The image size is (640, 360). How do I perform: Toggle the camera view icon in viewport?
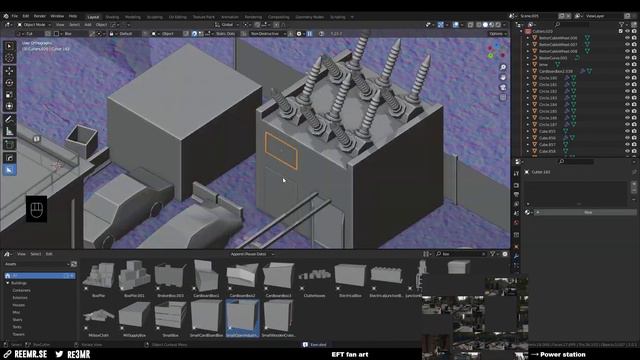click(x=503, y=87)
